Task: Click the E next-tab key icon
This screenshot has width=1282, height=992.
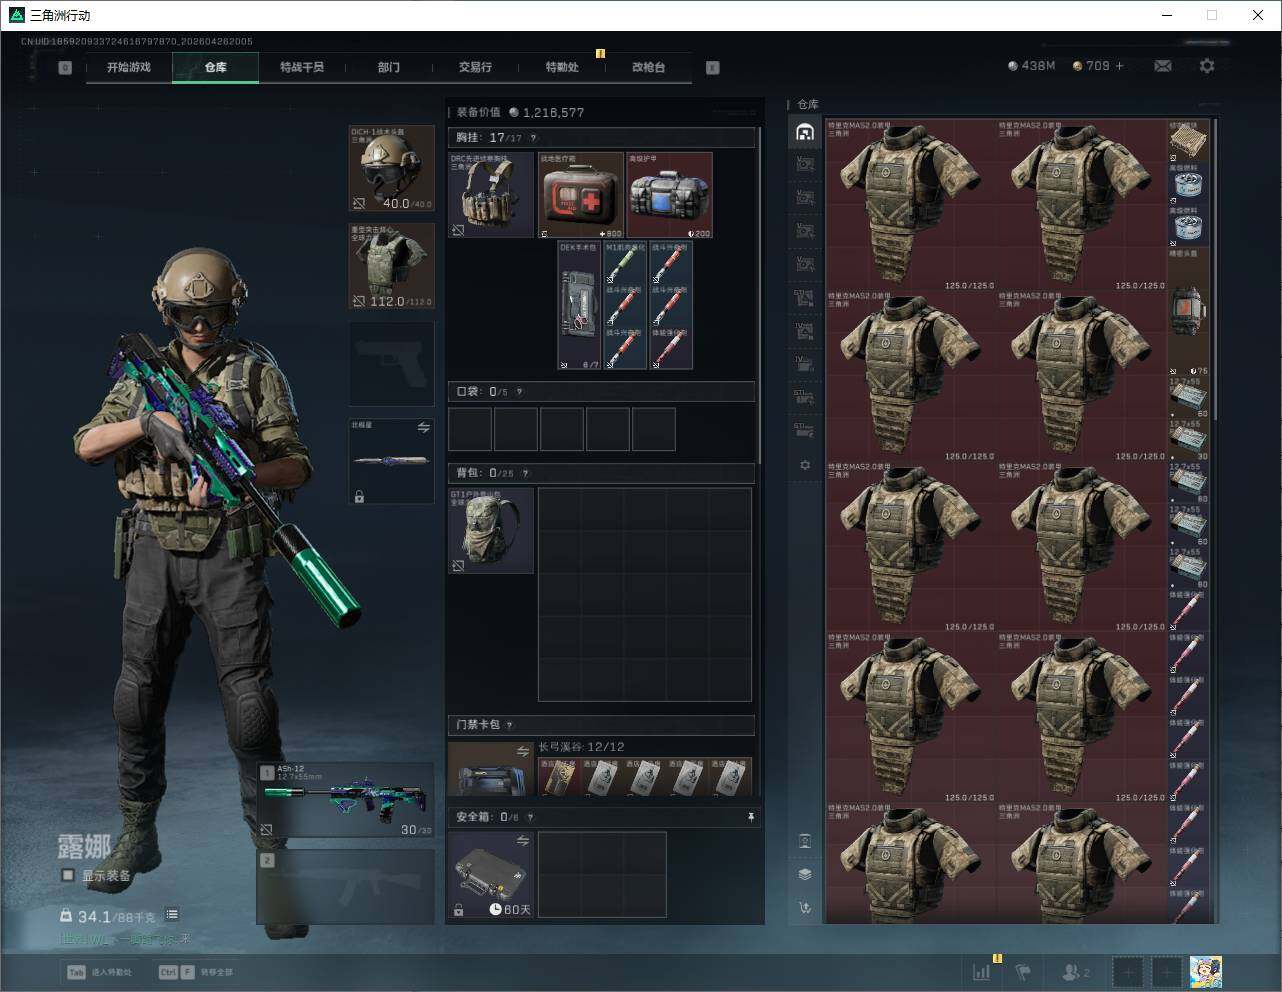Action: click(713, 68)
